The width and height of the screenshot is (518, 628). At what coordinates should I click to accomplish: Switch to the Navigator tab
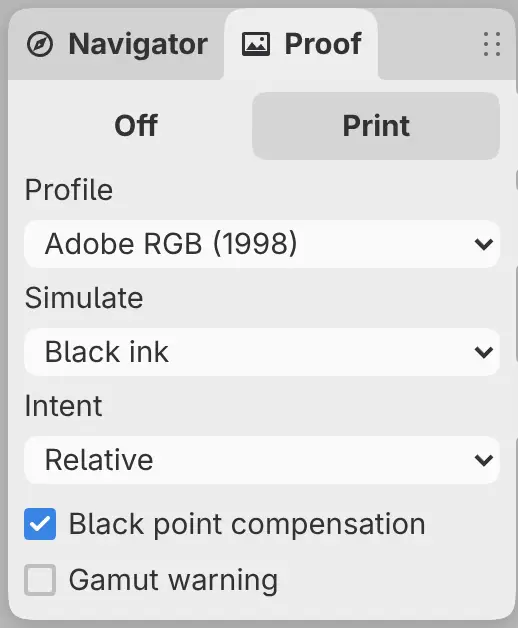(x=117, y=44)
